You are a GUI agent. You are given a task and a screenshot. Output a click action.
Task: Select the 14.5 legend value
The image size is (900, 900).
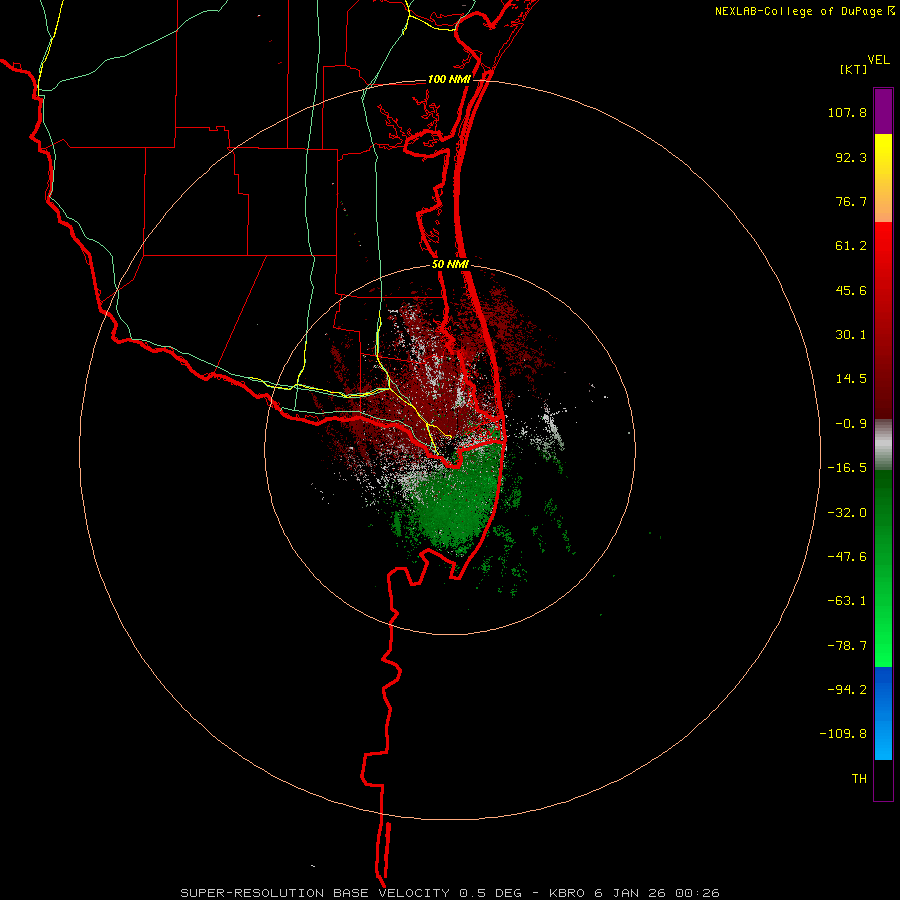tap(851, 379)
